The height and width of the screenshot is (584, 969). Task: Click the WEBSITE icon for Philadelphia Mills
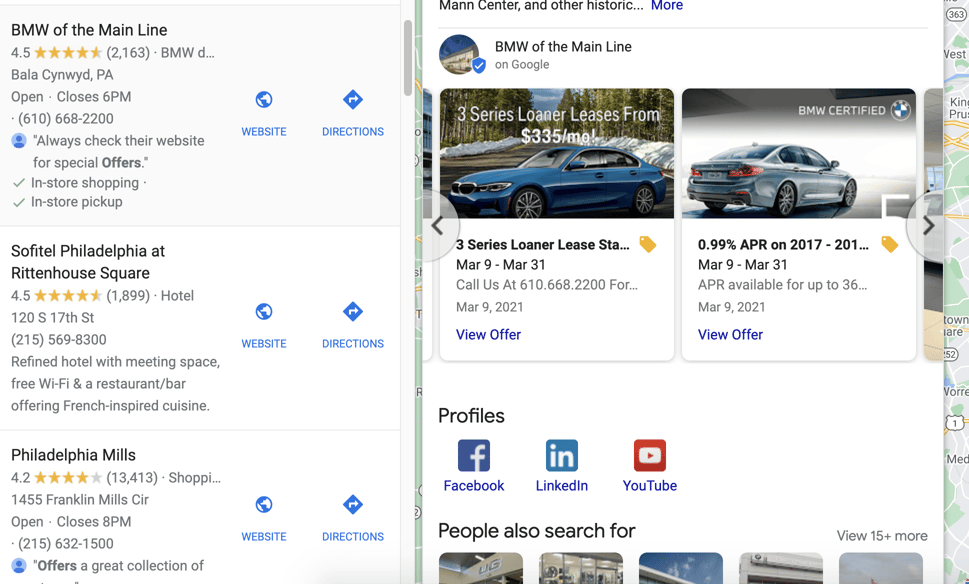(x=263, y=505)
